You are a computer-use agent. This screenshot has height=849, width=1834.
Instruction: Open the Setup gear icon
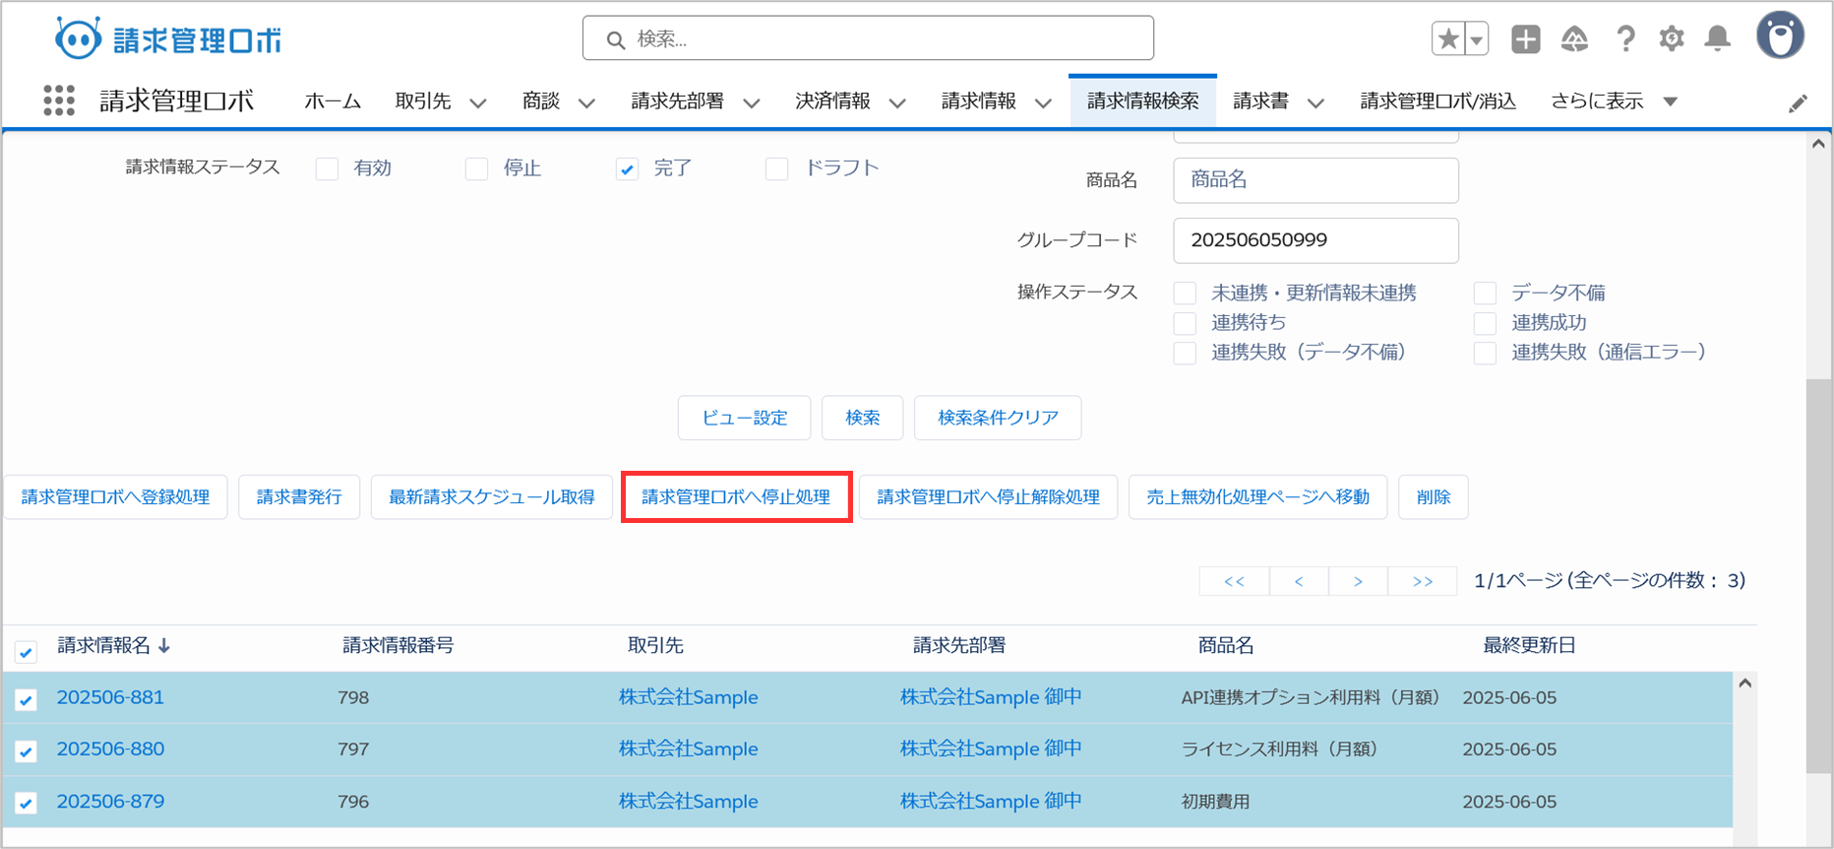pos(1671,40)
